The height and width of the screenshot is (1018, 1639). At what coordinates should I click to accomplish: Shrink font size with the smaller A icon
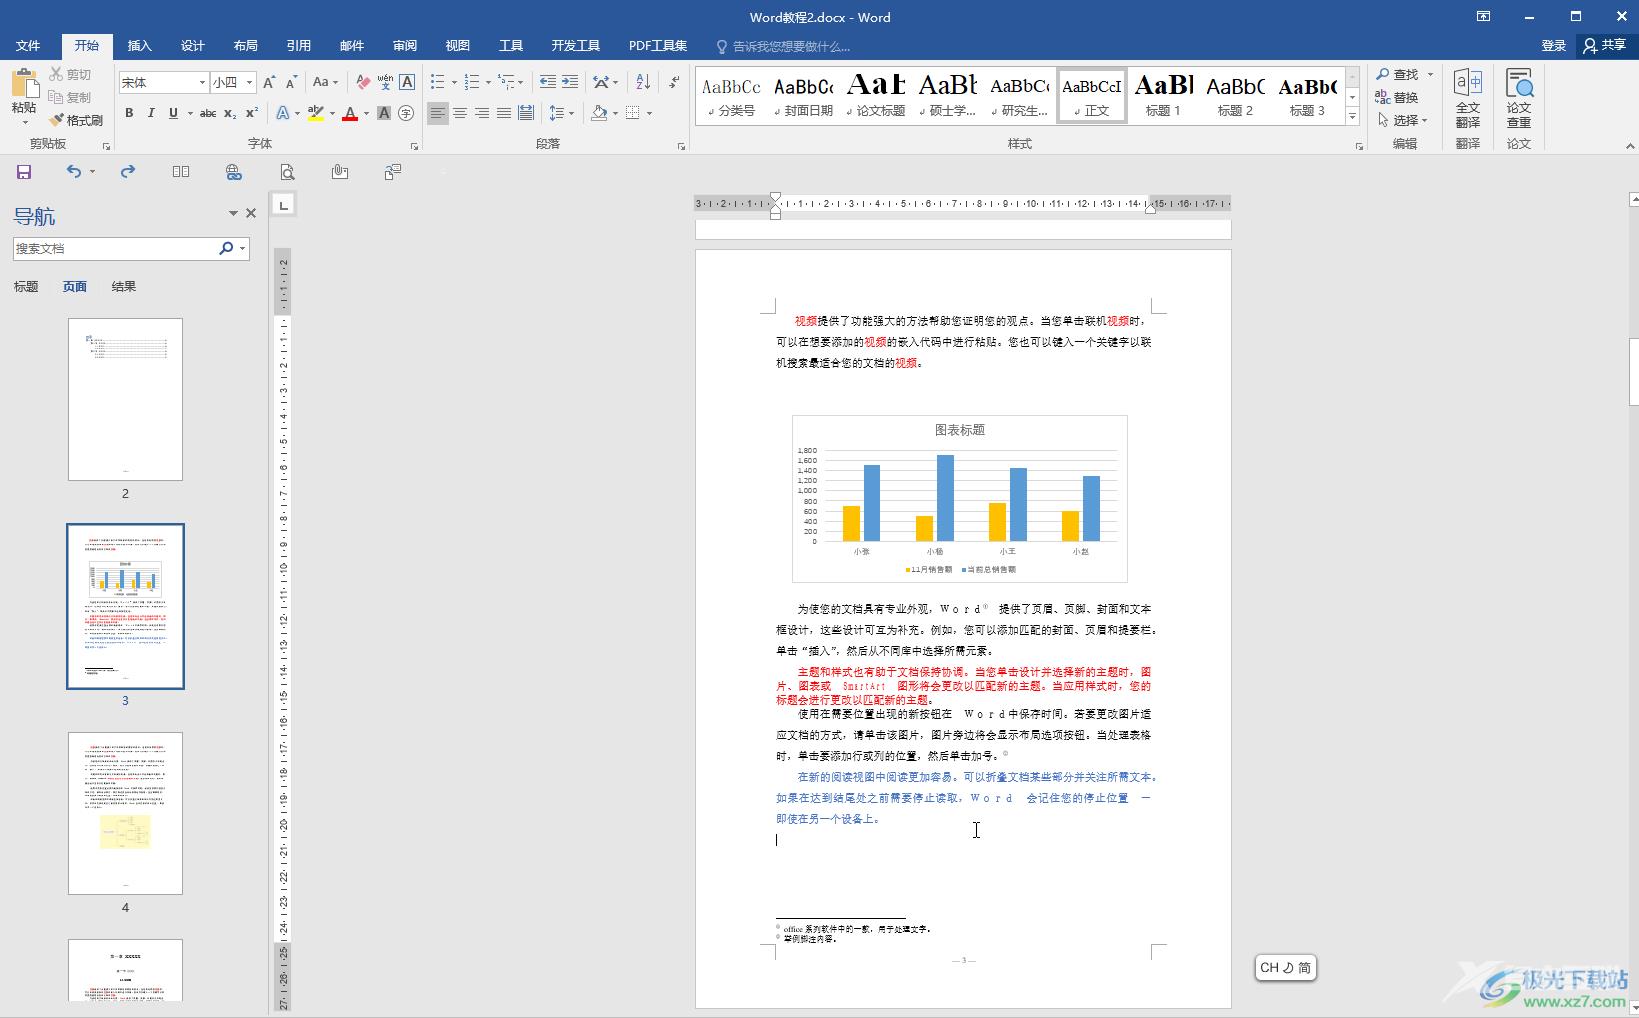tap(291, 82)
